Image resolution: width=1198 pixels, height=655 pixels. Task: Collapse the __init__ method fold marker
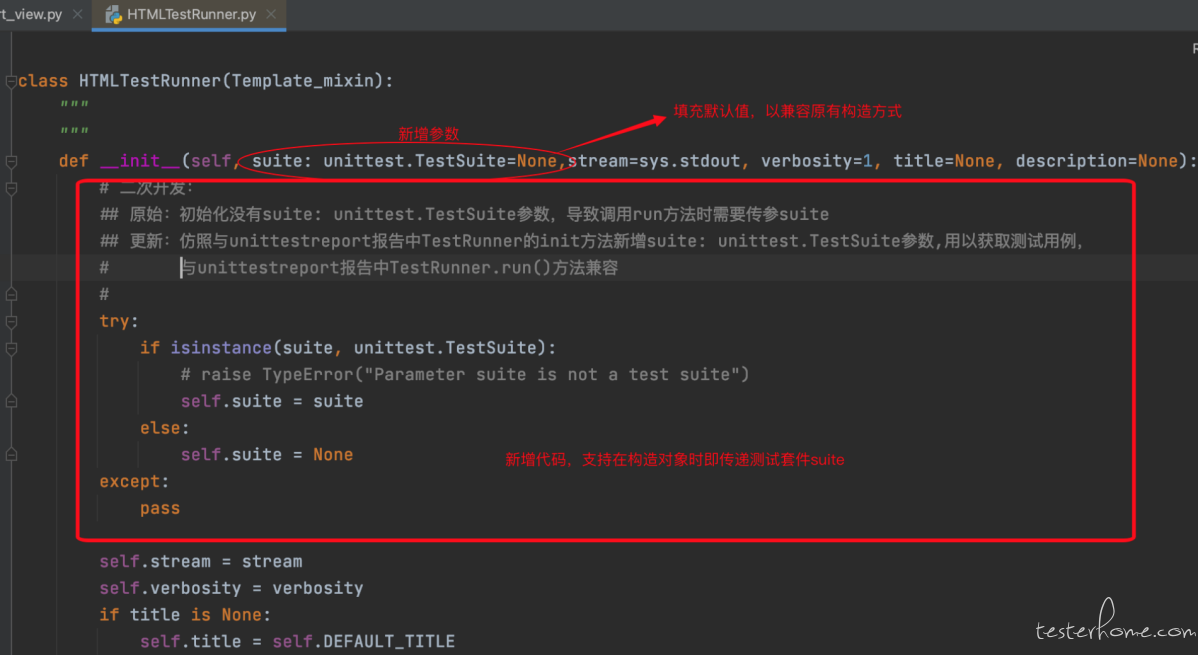[11, 161]
